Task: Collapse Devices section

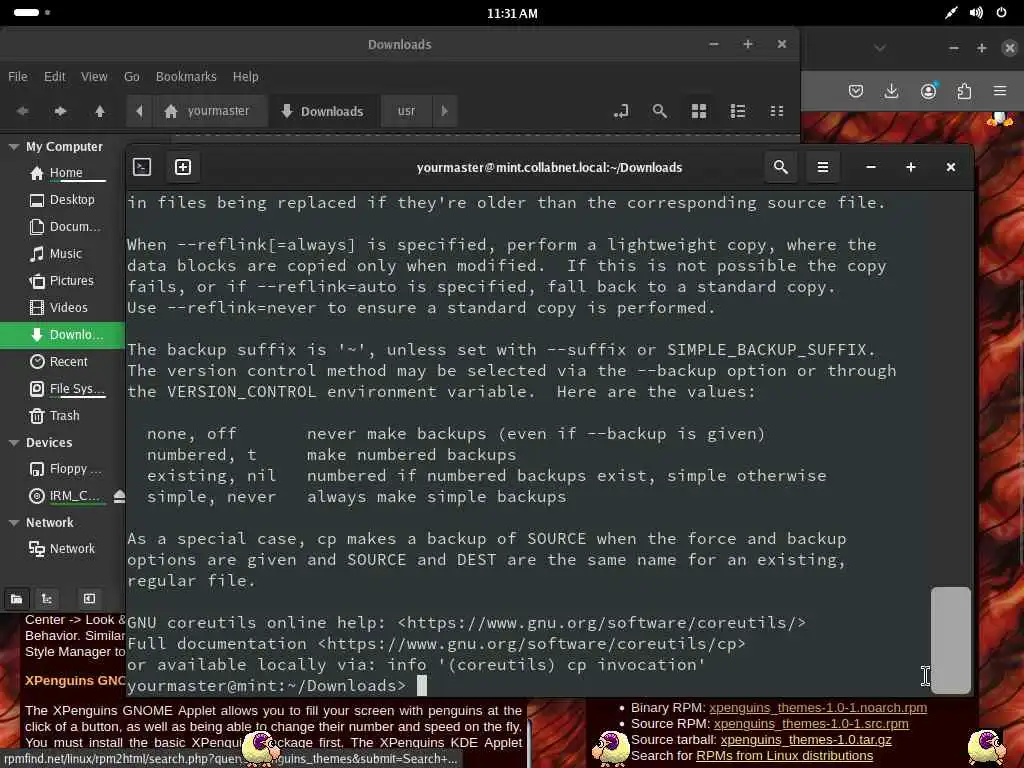Action: point(14,443)
